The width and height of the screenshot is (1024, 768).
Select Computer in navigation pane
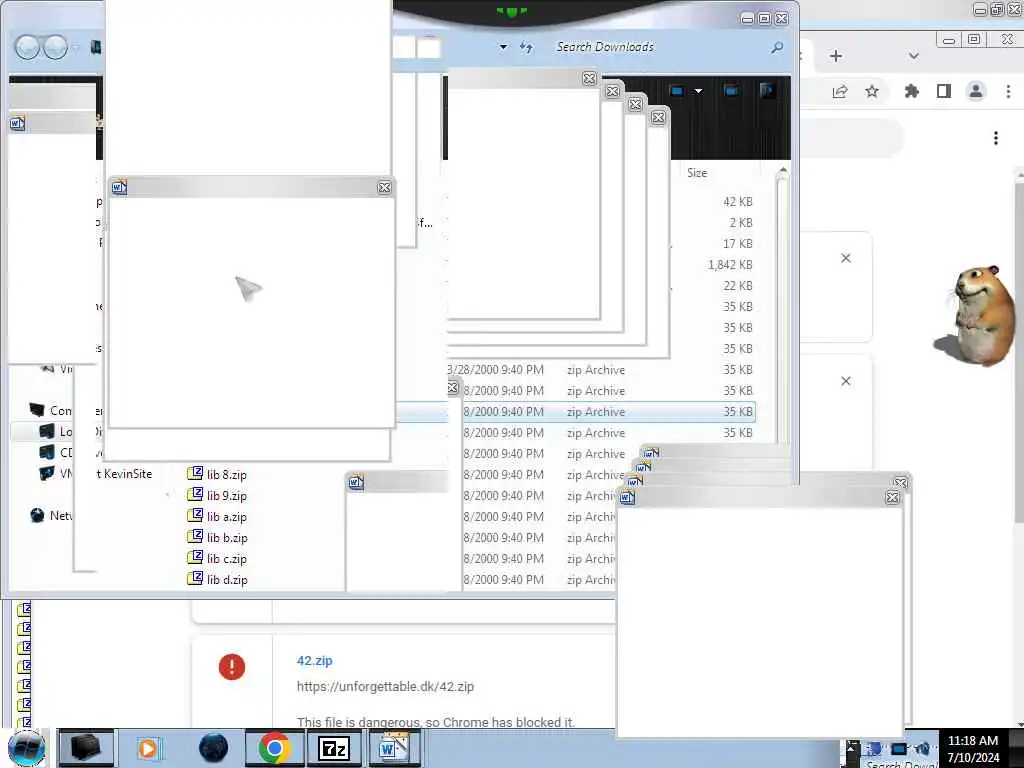(x=51, y=410)
